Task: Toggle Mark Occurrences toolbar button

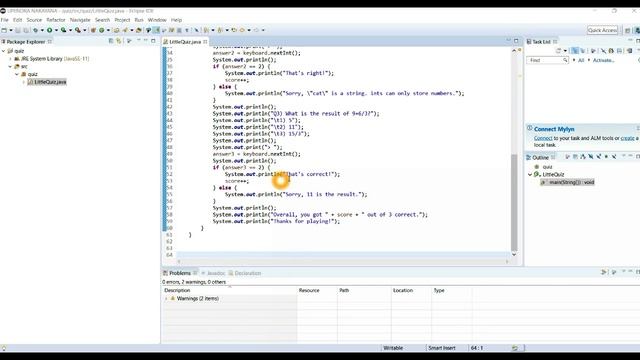Action: coord(156,30)
